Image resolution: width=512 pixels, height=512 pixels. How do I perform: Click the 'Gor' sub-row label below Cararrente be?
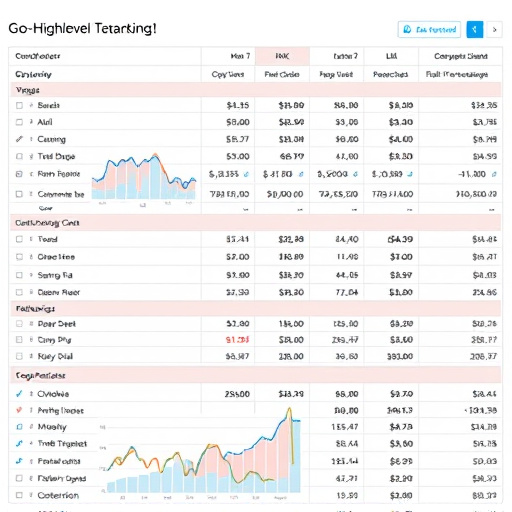(x=45, y=208)
